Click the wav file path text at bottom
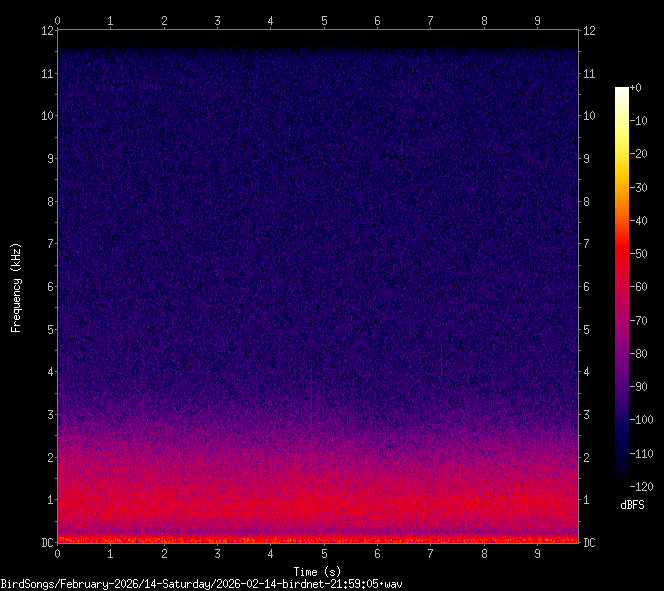This screenshot has width=664, height=591. coord(201,583)
